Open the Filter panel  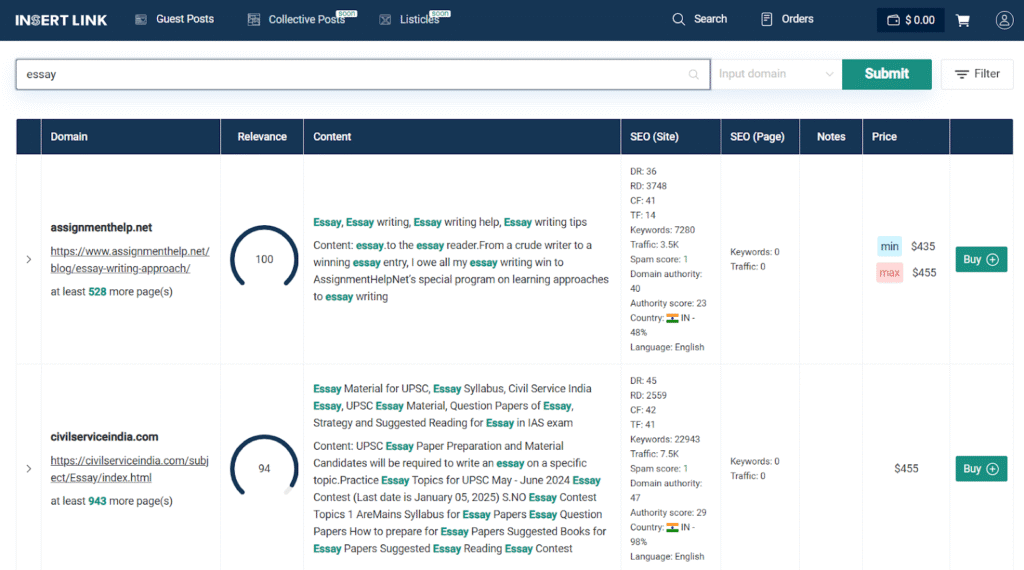click(x=977, y=74)
